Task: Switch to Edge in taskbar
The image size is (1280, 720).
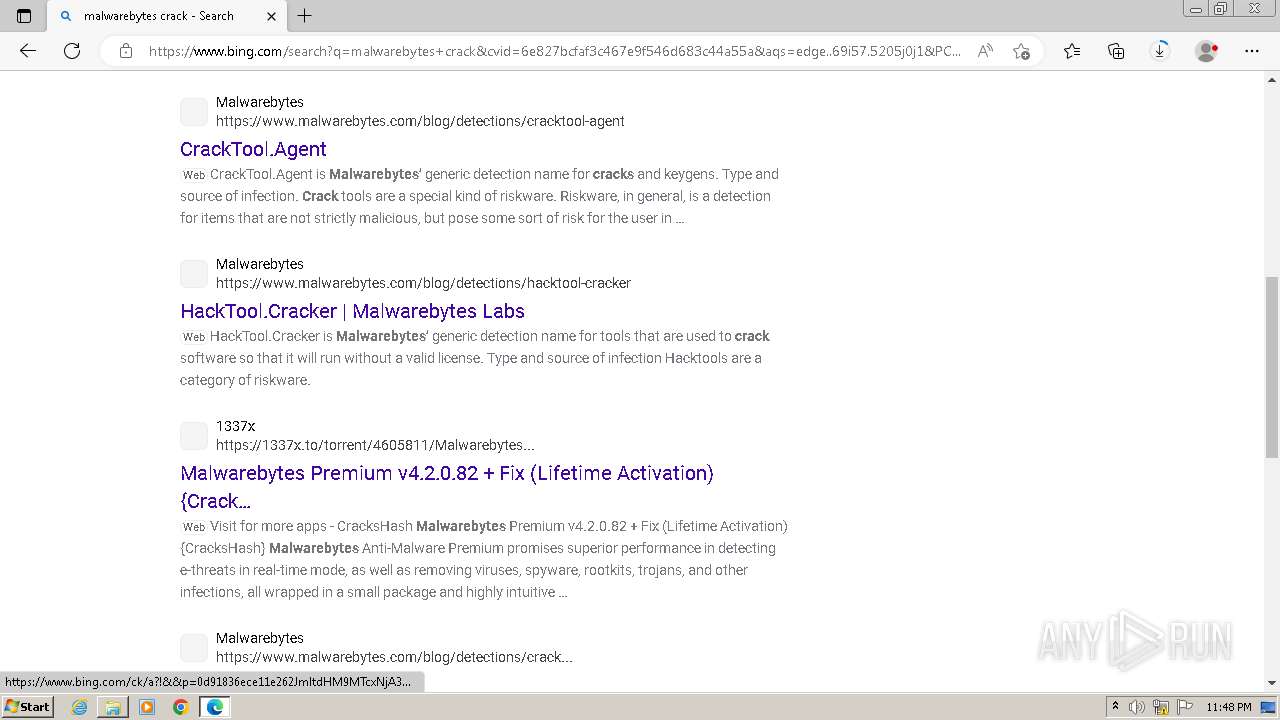Action: (x=215, y=707)
